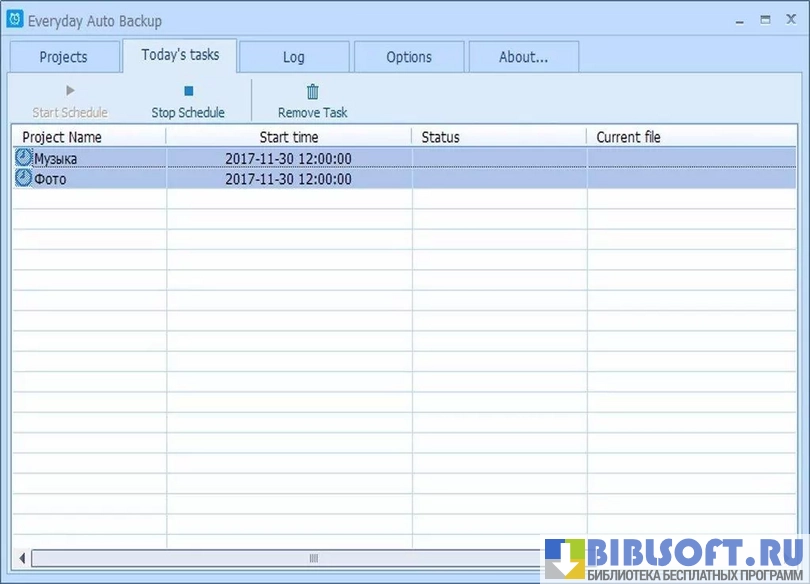Screen dimensions: 810x584
Task: Click the clock icon beside Музыка
Action: tap(23, 158)
